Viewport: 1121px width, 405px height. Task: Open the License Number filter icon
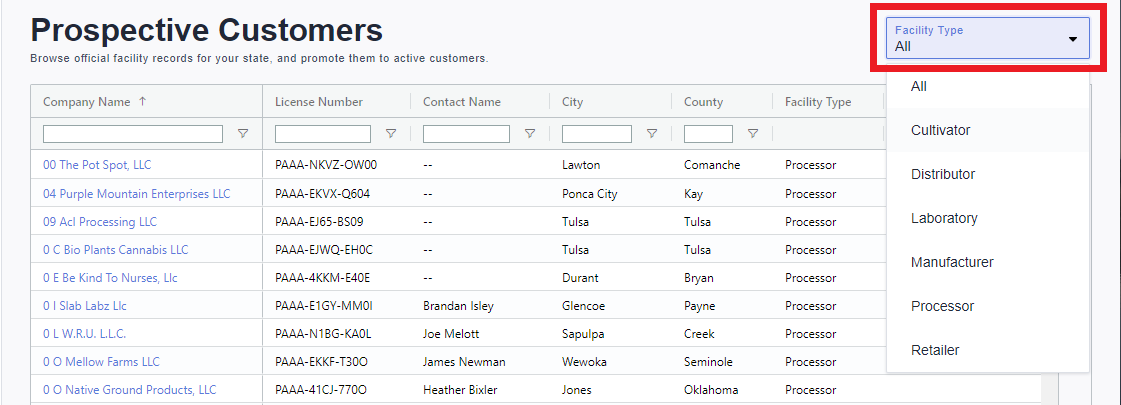[x=391, y=133]
